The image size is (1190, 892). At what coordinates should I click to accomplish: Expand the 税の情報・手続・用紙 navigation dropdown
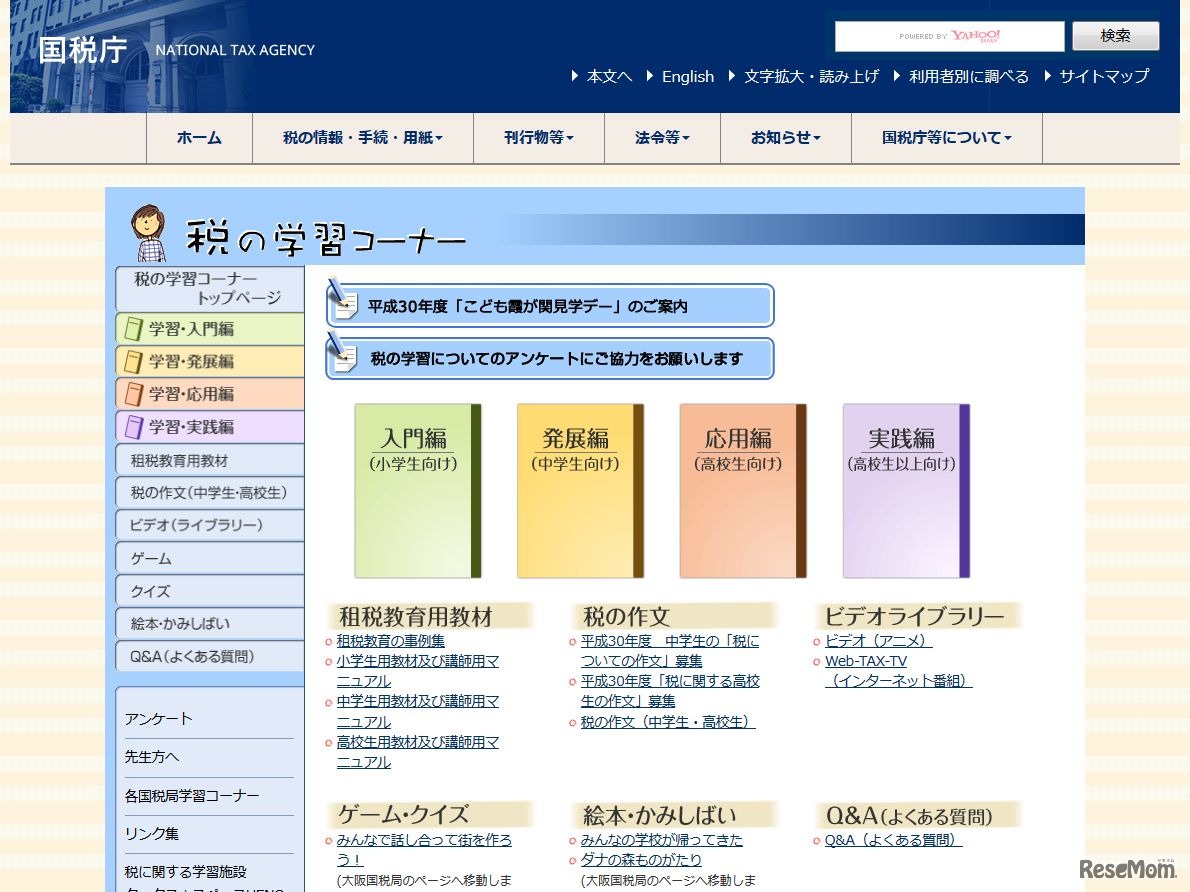(x=363, y=138)
